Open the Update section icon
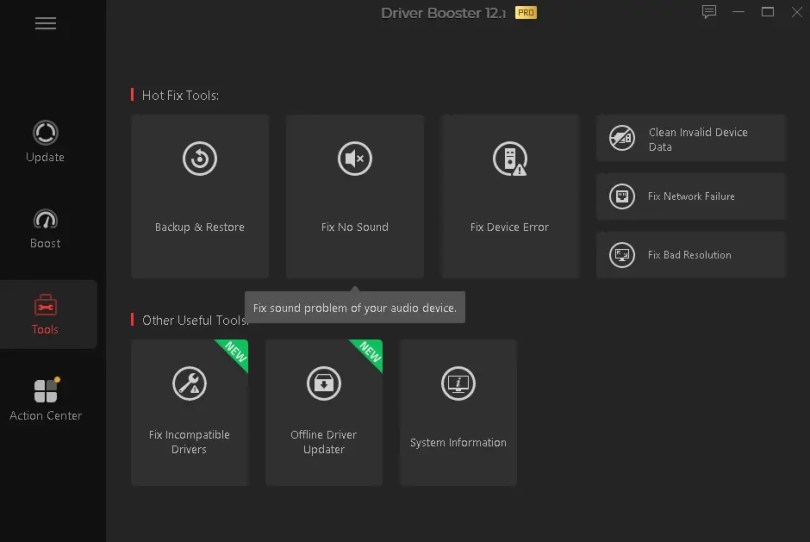This screenshot has width=810, height=542. tap(45, 133)
